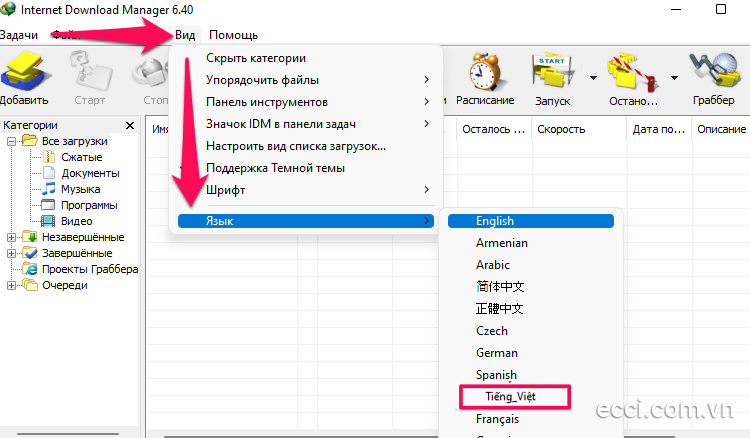Close the Категории side panel
Screen dimensions: 750x438
tap(130, 125)
